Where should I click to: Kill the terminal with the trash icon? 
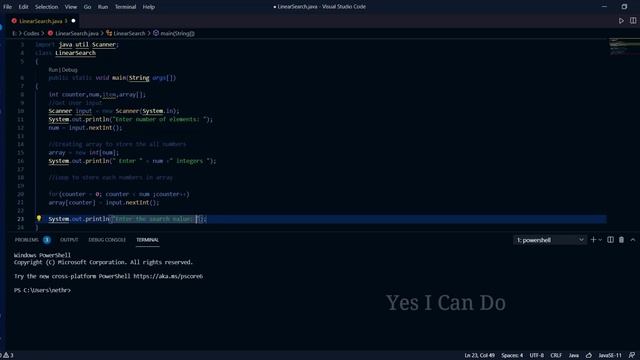[x=621, y=240]
